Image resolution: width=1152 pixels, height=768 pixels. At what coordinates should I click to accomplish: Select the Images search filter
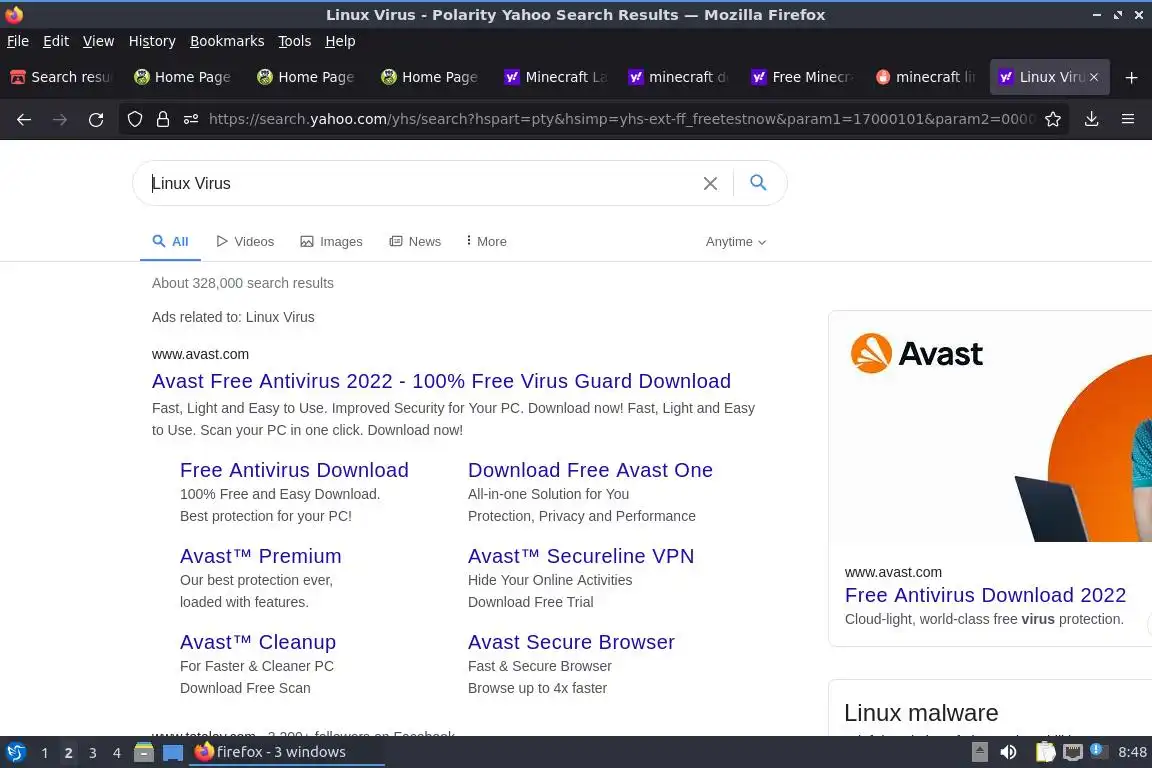331,242
